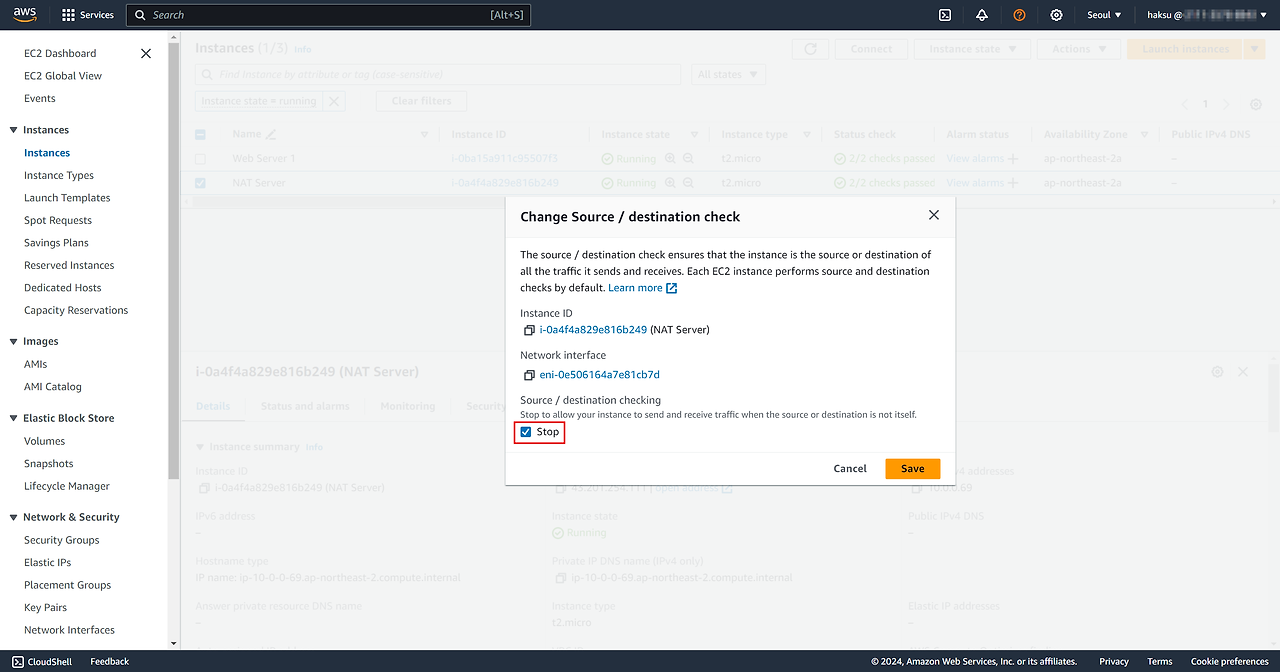This screenshot has width=1280, height=672.
Task: Toggle the NAT Server row checkbox
Action: (201, 183)
